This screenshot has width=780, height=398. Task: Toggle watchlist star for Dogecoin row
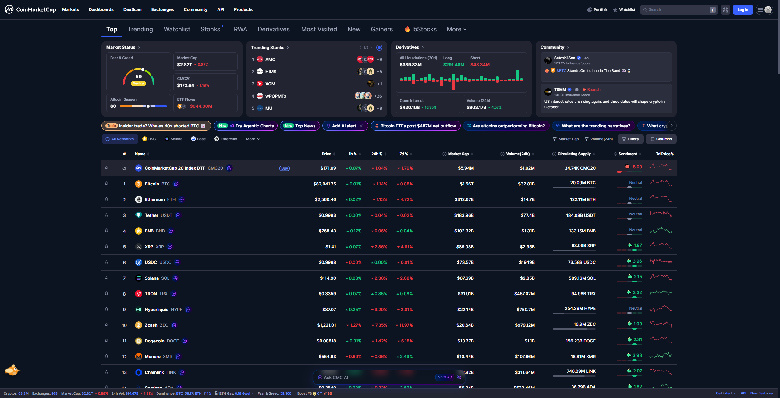106,341
